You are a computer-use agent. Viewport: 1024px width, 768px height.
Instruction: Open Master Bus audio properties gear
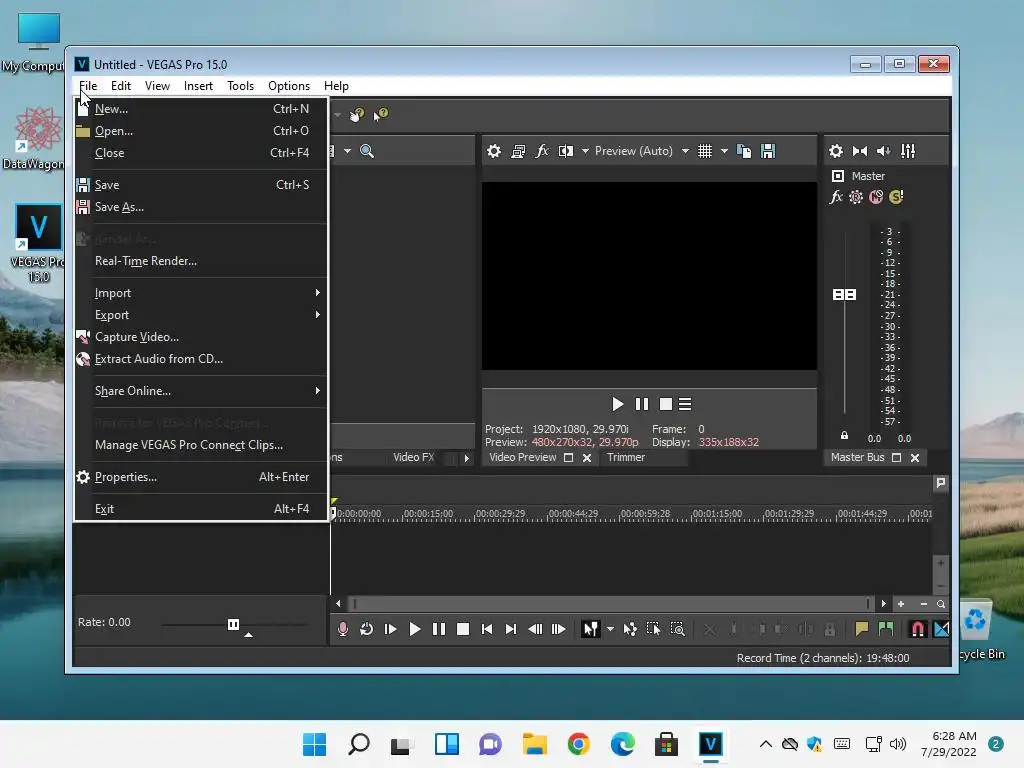click(x=836, y=152)
